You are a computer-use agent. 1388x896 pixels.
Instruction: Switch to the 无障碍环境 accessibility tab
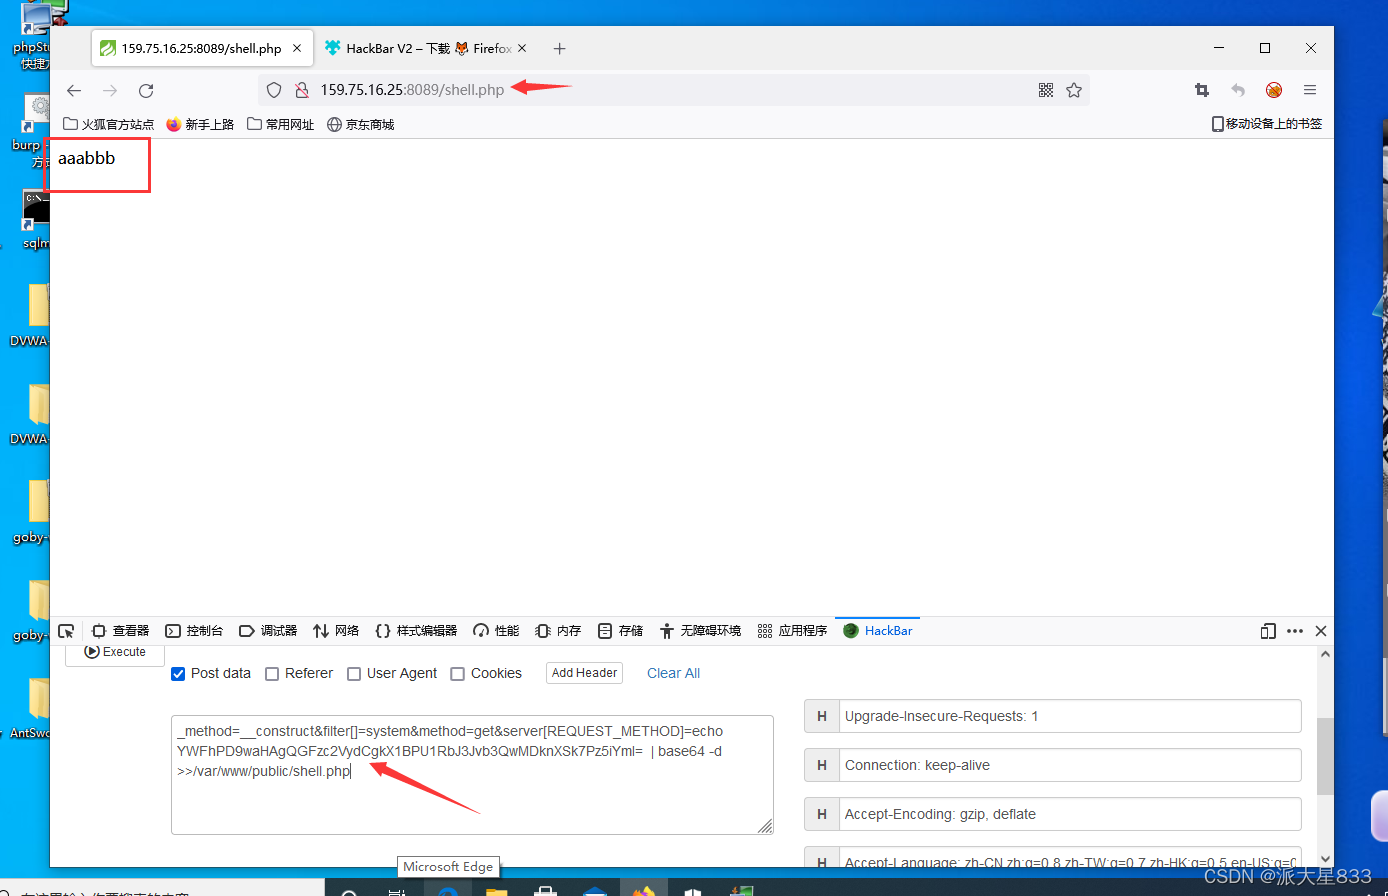click(x=700, y=631)
